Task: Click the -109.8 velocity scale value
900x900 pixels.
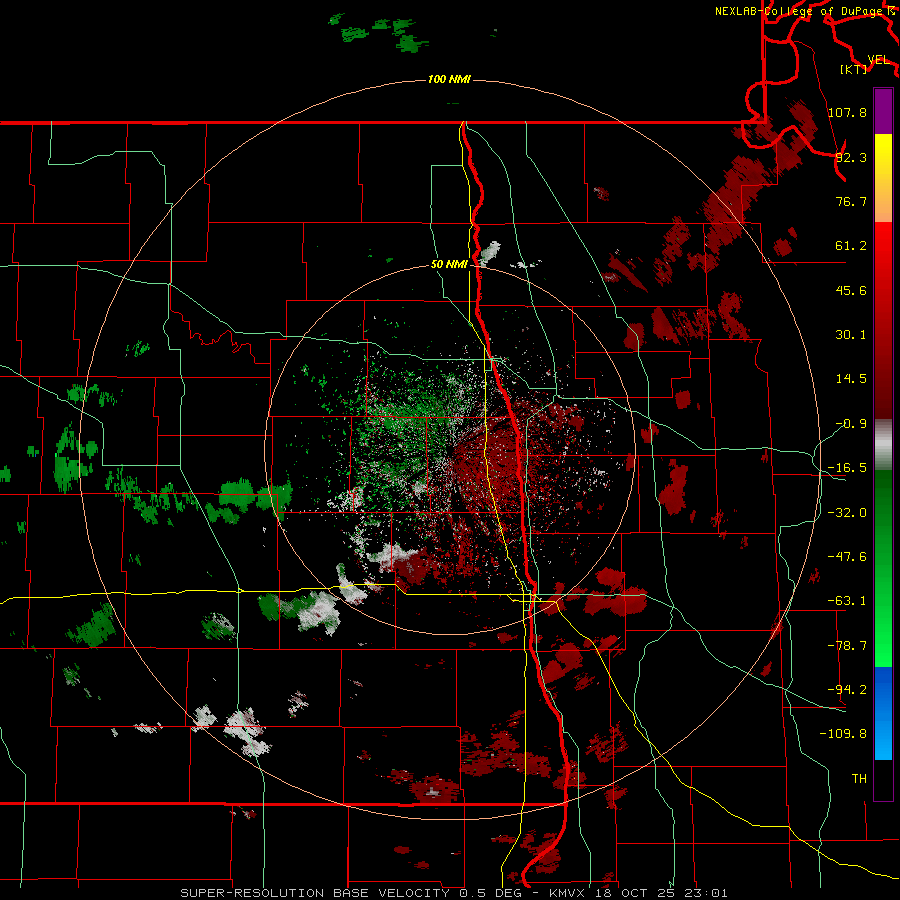Action: [x=843, y=734]
